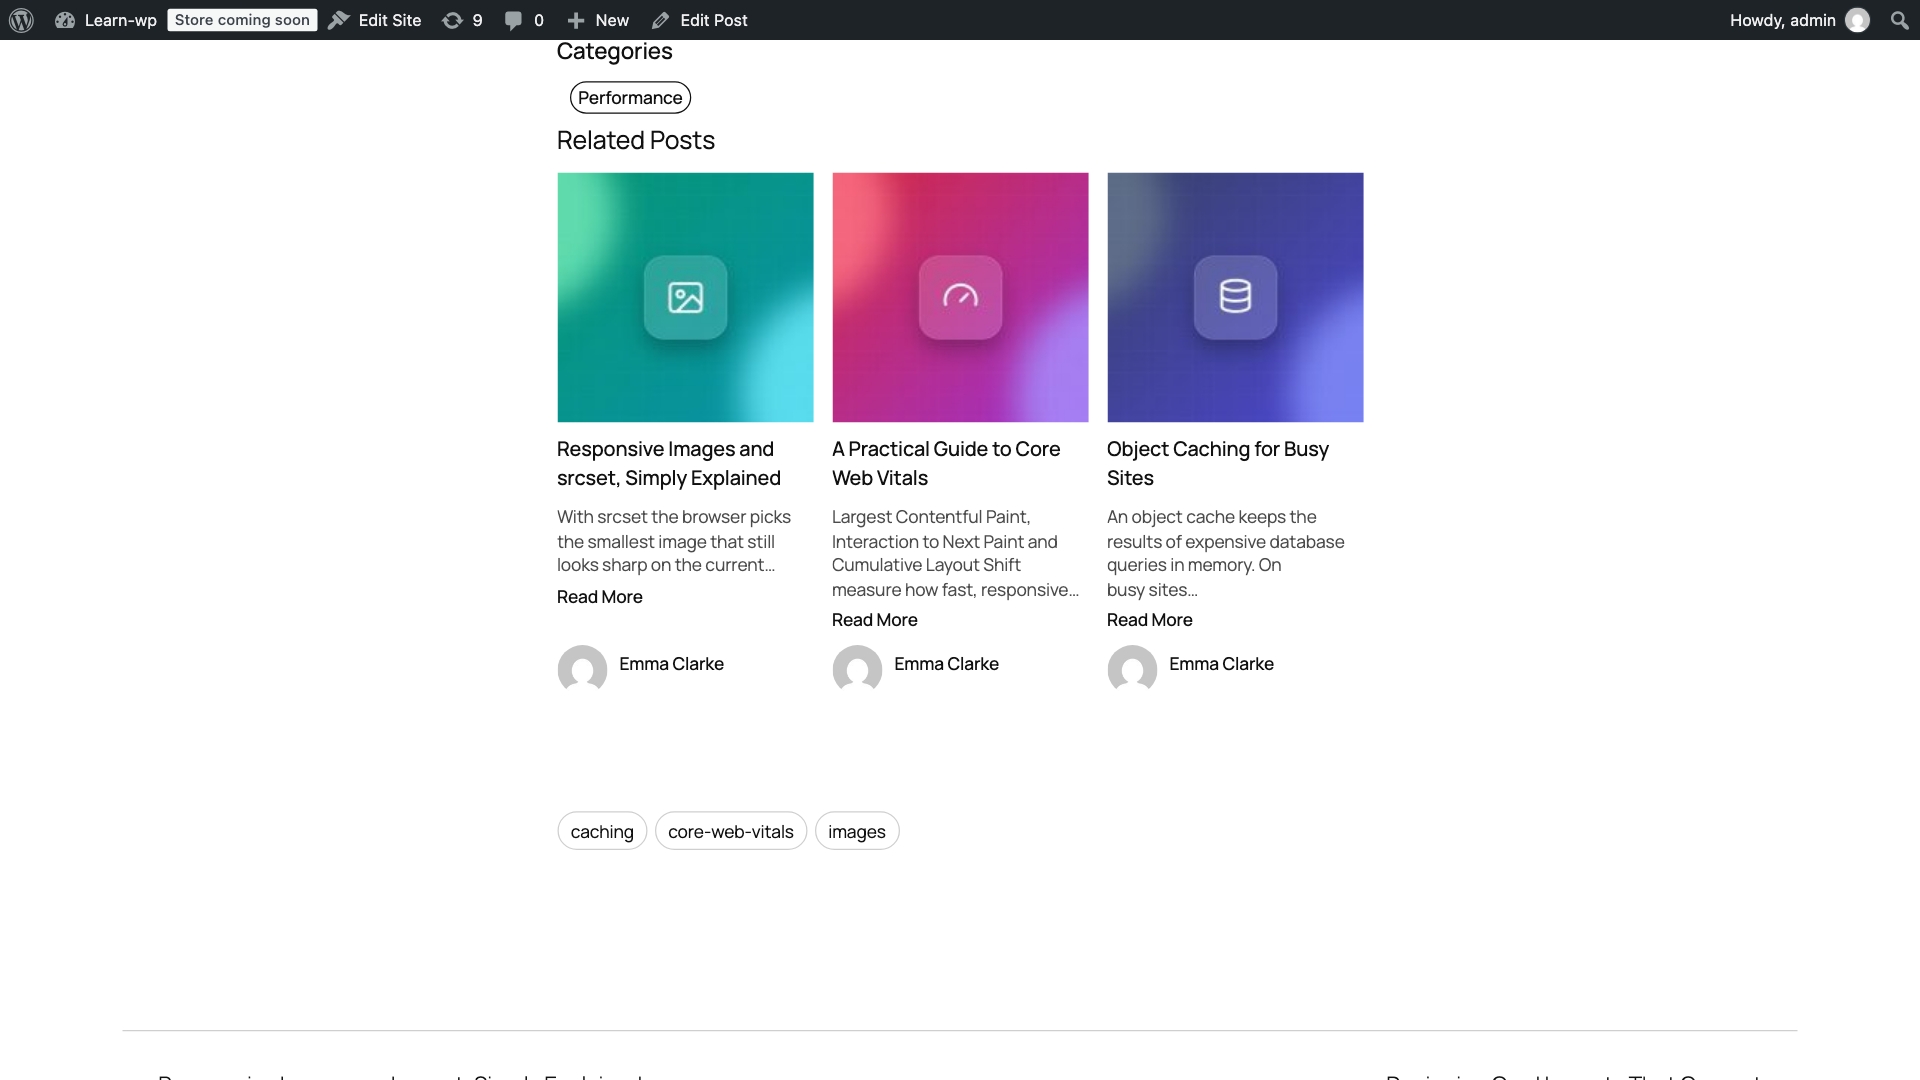Click the Categories heading
This screenshot has height=1080, width=1920.
(614, 51)
